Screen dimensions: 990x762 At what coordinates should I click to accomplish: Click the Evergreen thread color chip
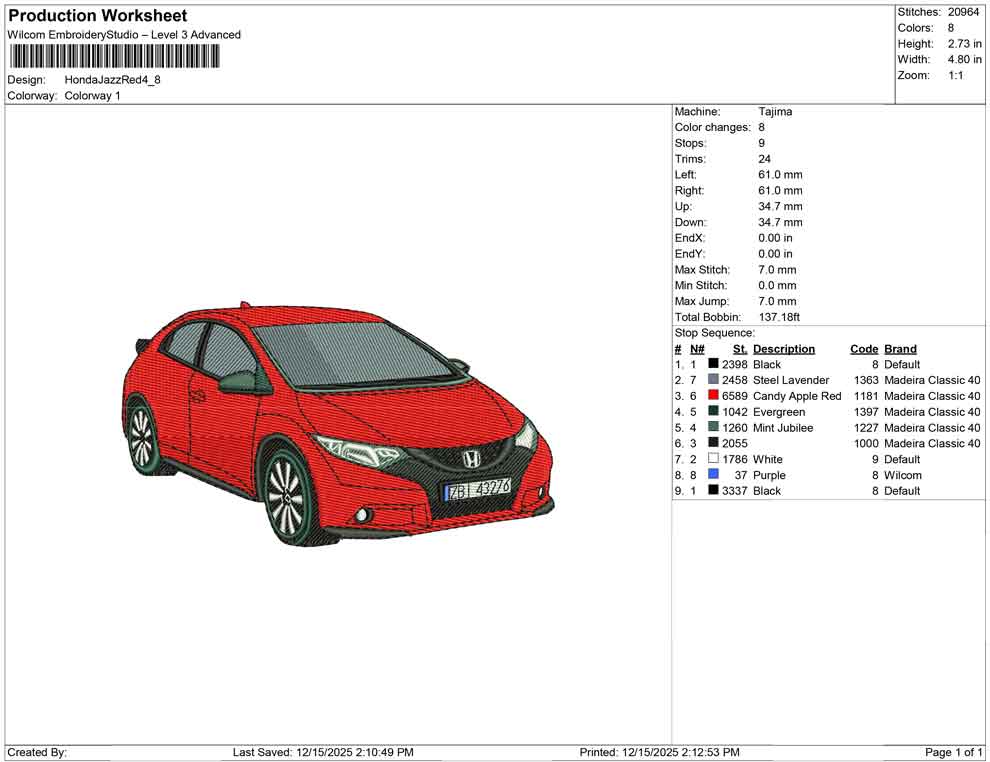click(713, 412)
